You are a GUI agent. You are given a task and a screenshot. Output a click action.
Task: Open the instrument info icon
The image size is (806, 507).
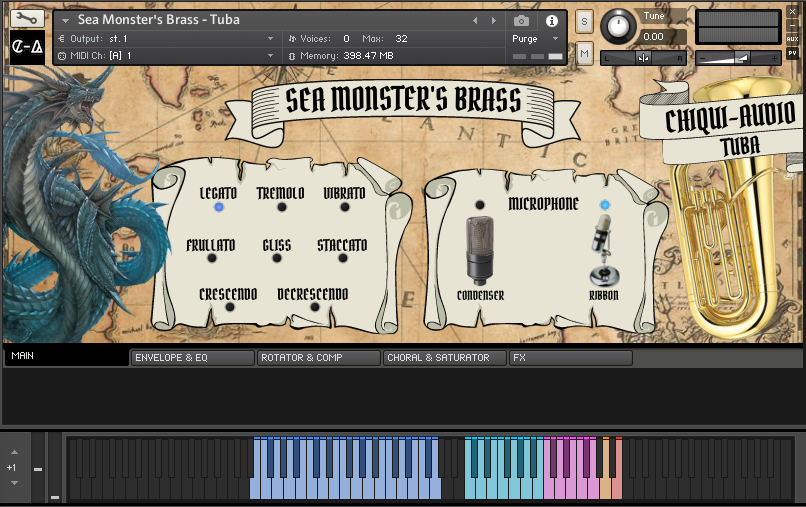[x=551, y=20]
